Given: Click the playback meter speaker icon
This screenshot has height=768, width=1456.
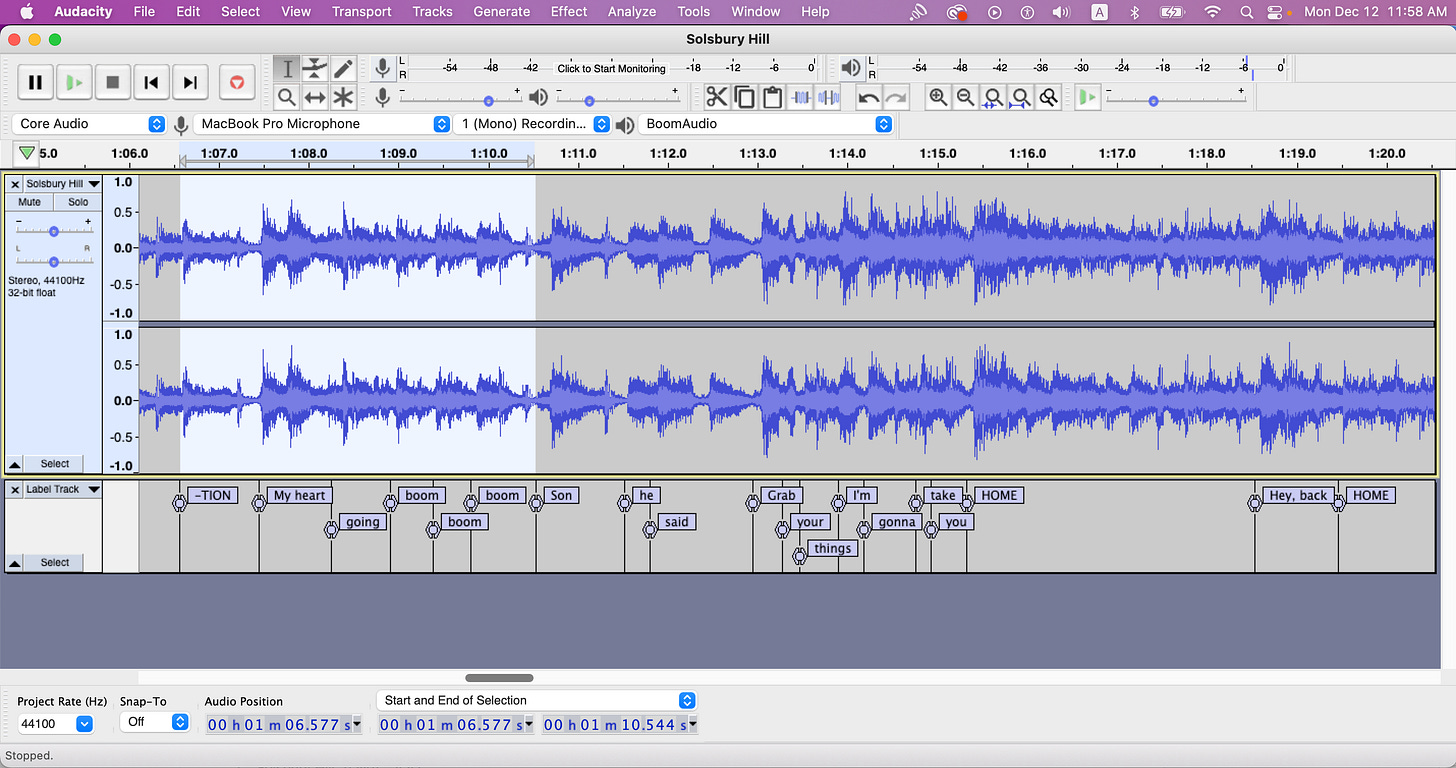Looking at the screenshot, I should click(x=850, y=68).
